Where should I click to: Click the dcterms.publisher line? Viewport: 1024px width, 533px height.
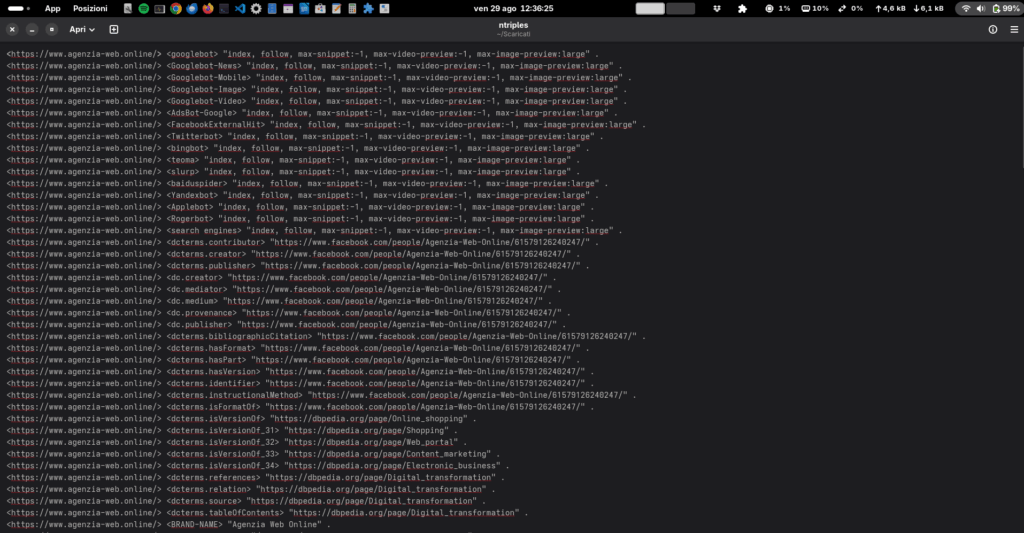(298, 266)
